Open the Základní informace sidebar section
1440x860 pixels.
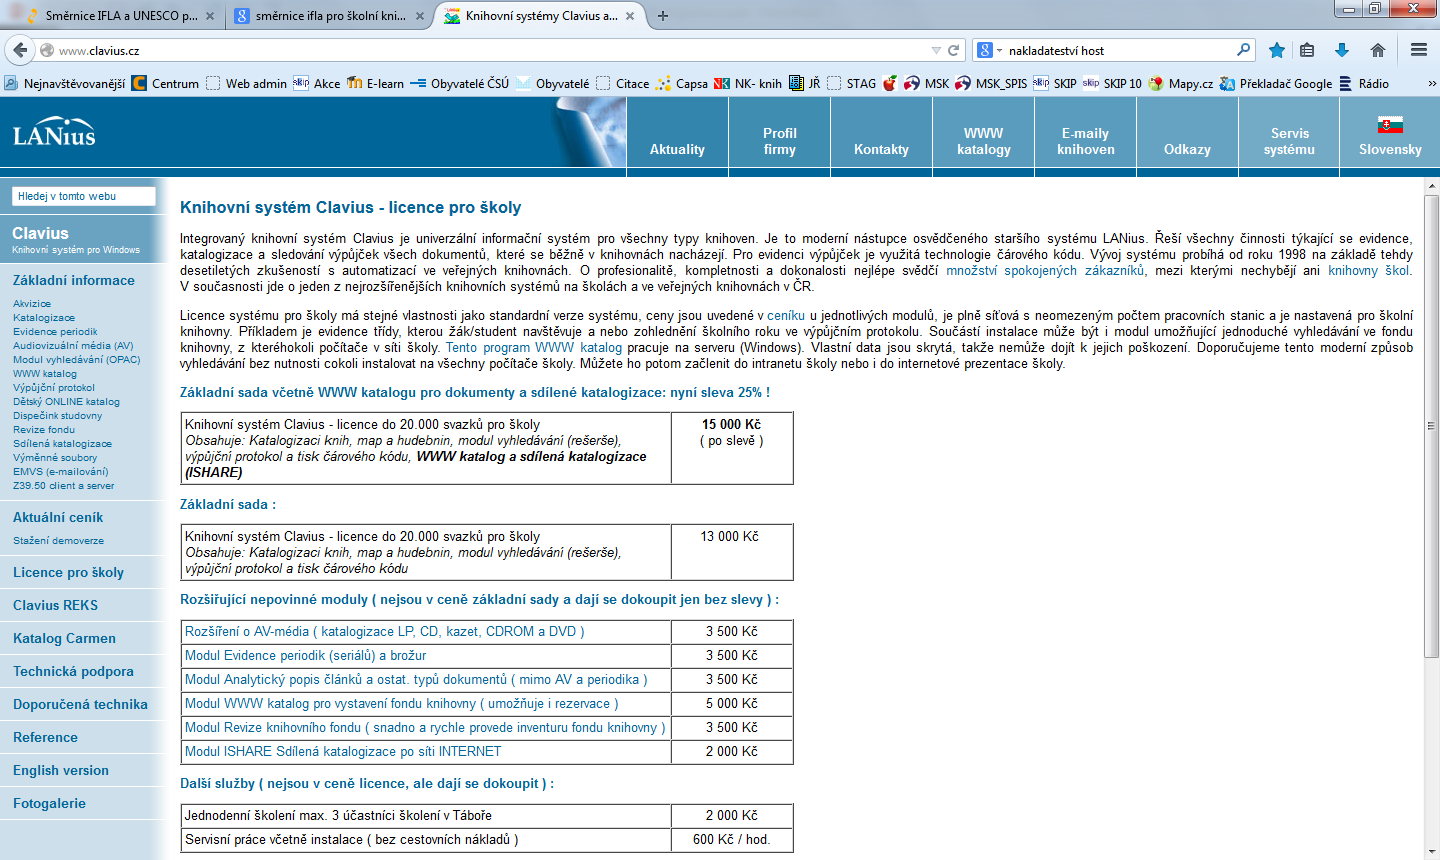pyautogui.click(x=74, y=280)
